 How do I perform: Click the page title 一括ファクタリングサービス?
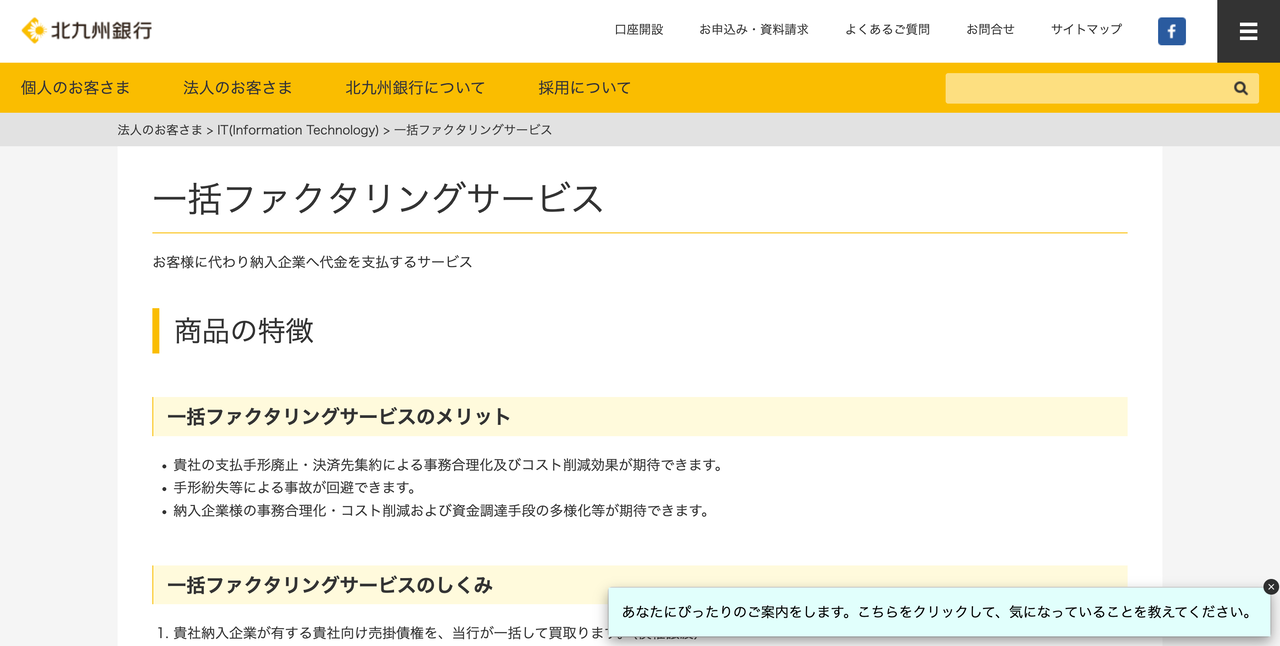pos(378,198)
